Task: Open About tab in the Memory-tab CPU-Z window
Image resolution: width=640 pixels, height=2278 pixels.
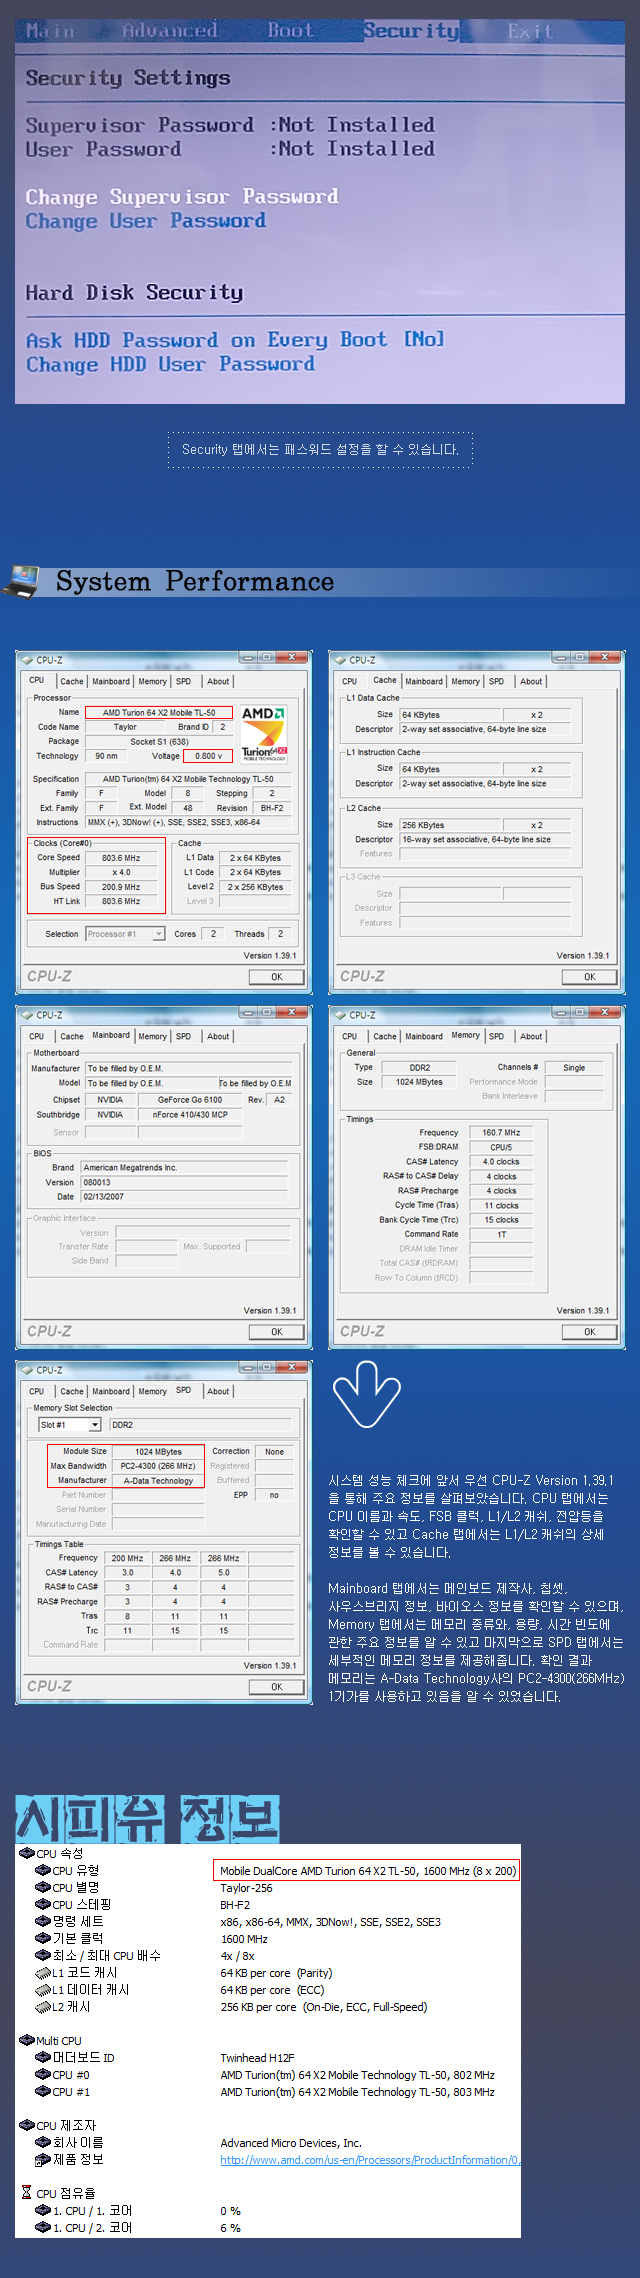Action: tap(531, 1036)
